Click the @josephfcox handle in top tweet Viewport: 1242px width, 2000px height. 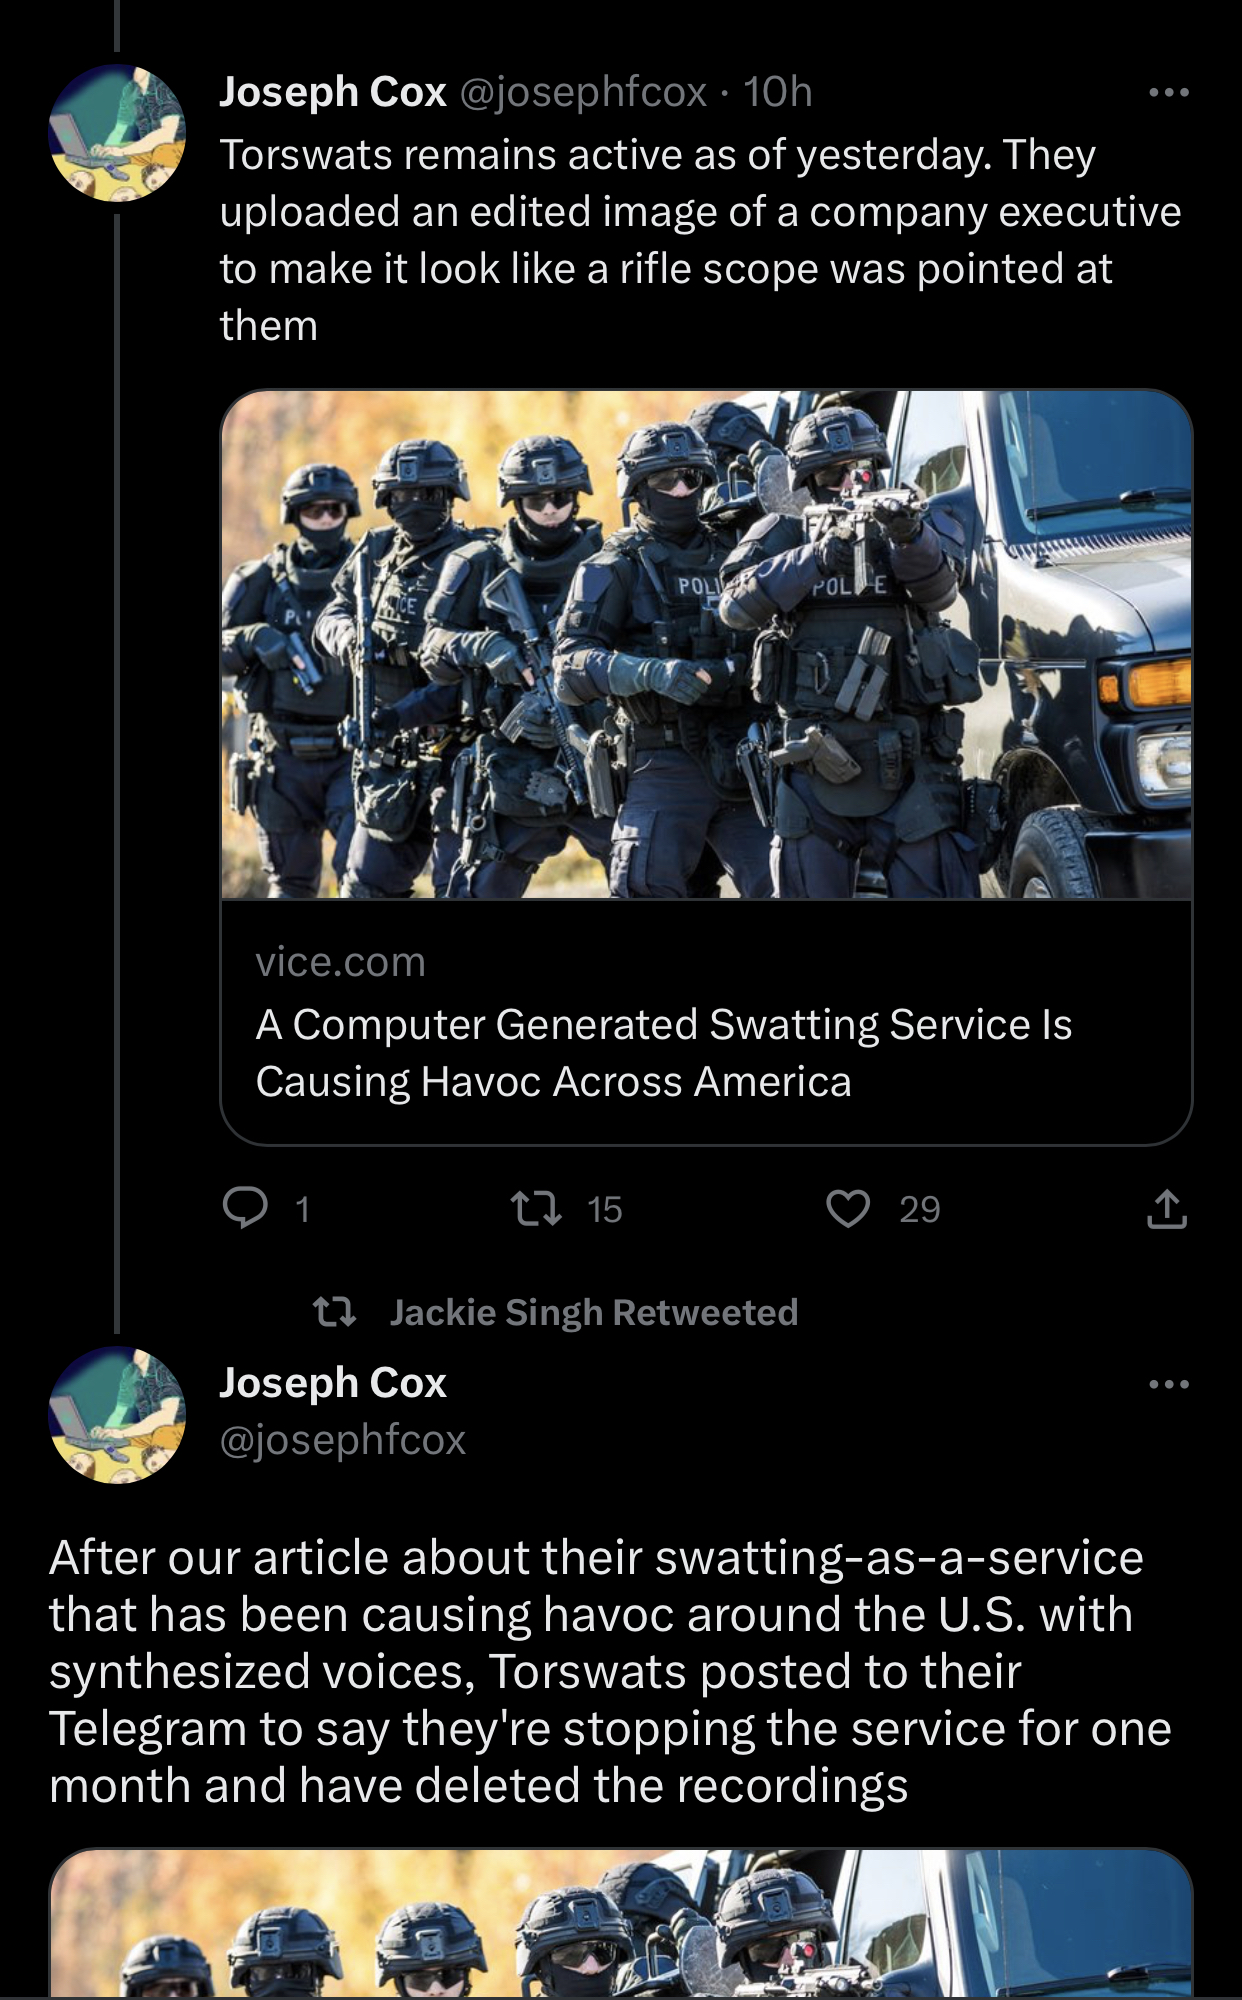tap(583, 92)
